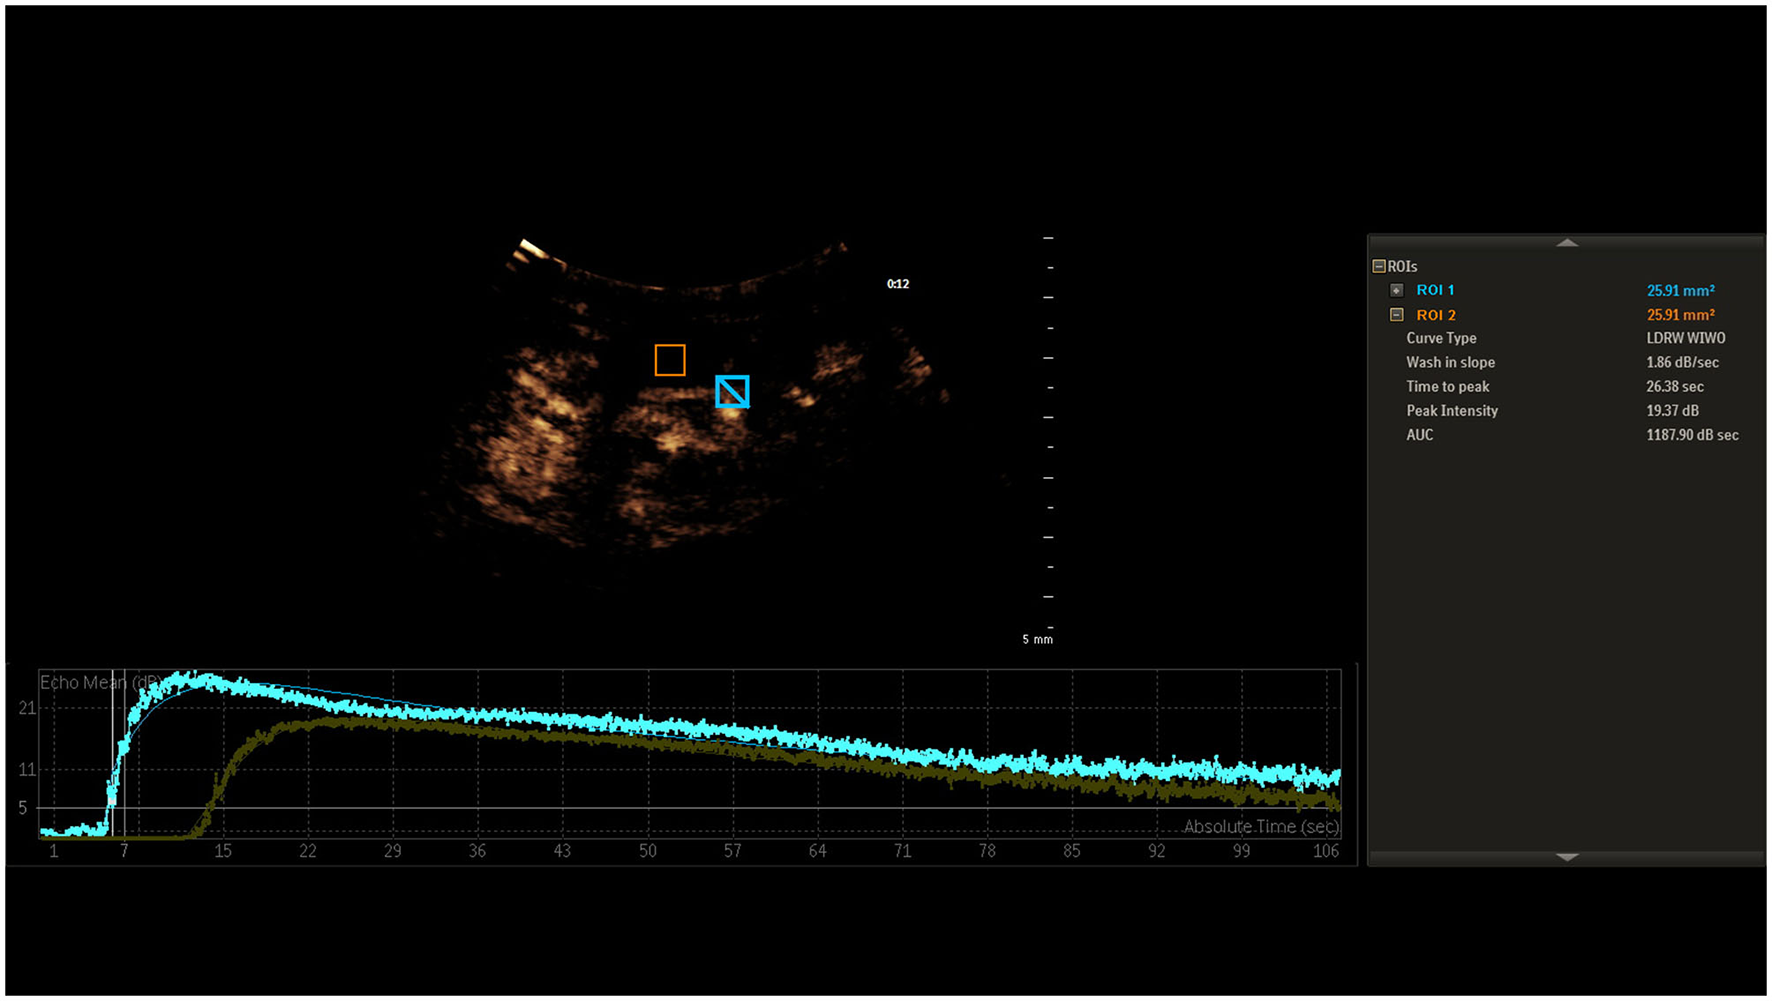The height and width of the screenshot is (1001, 1772).
Task: Toggle visibility of the ROIs group
Action: (1377, 266)
